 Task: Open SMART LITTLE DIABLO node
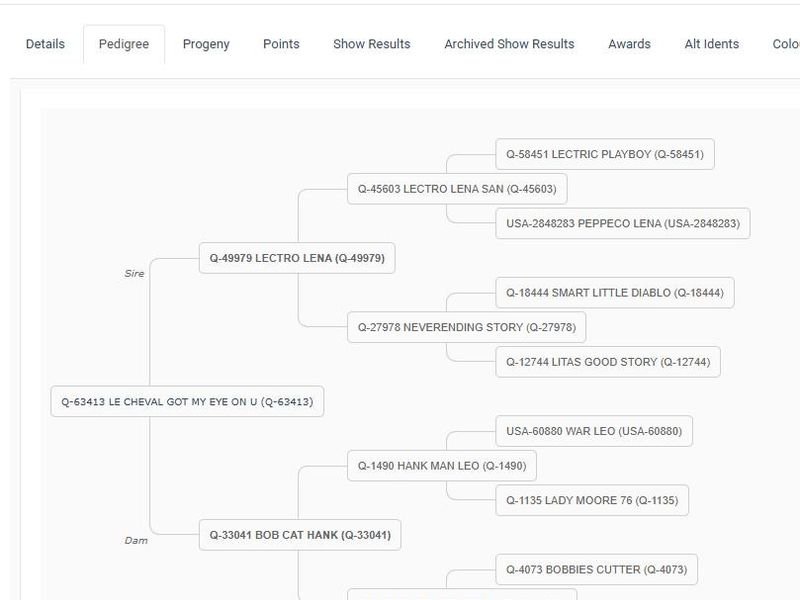(x=614, y=293)
